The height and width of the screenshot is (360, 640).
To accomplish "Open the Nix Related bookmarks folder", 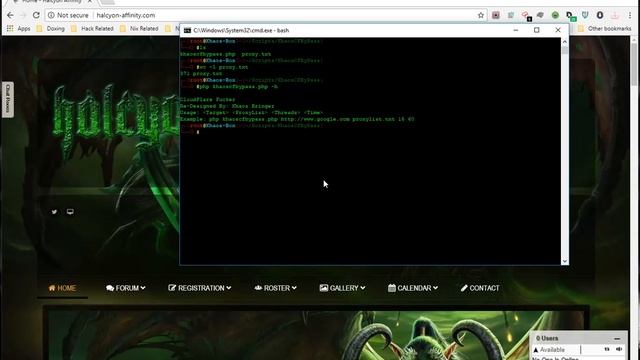I will [139, 29].
